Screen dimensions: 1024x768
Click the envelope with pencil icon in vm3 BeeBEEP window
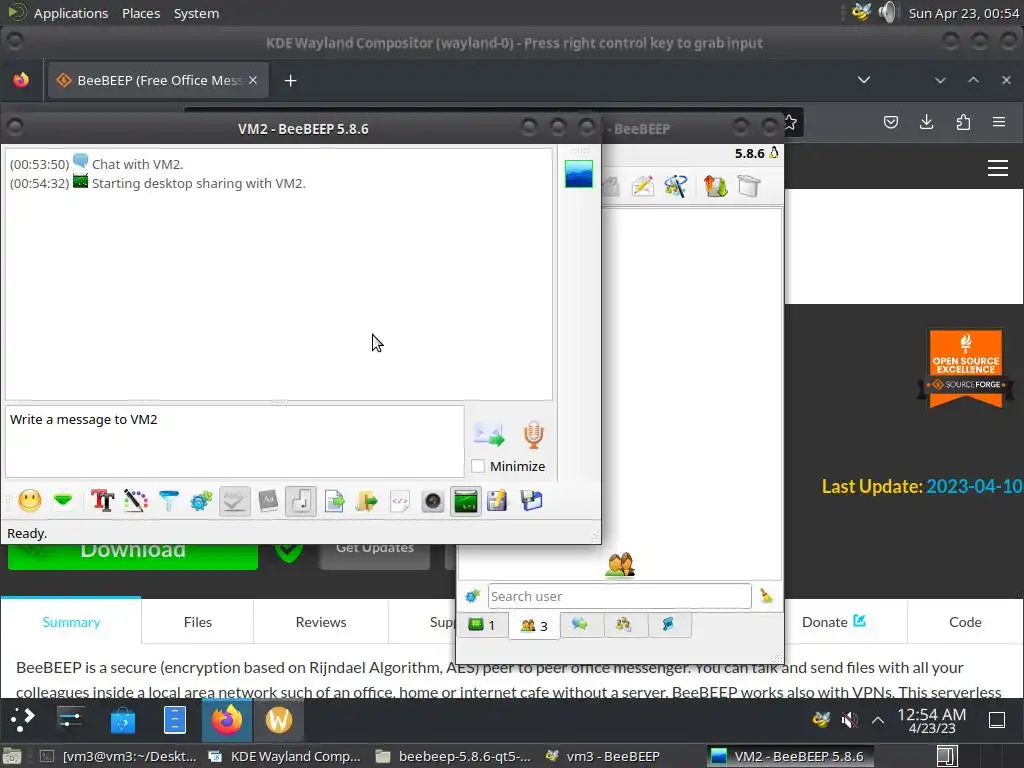point(643,186)
